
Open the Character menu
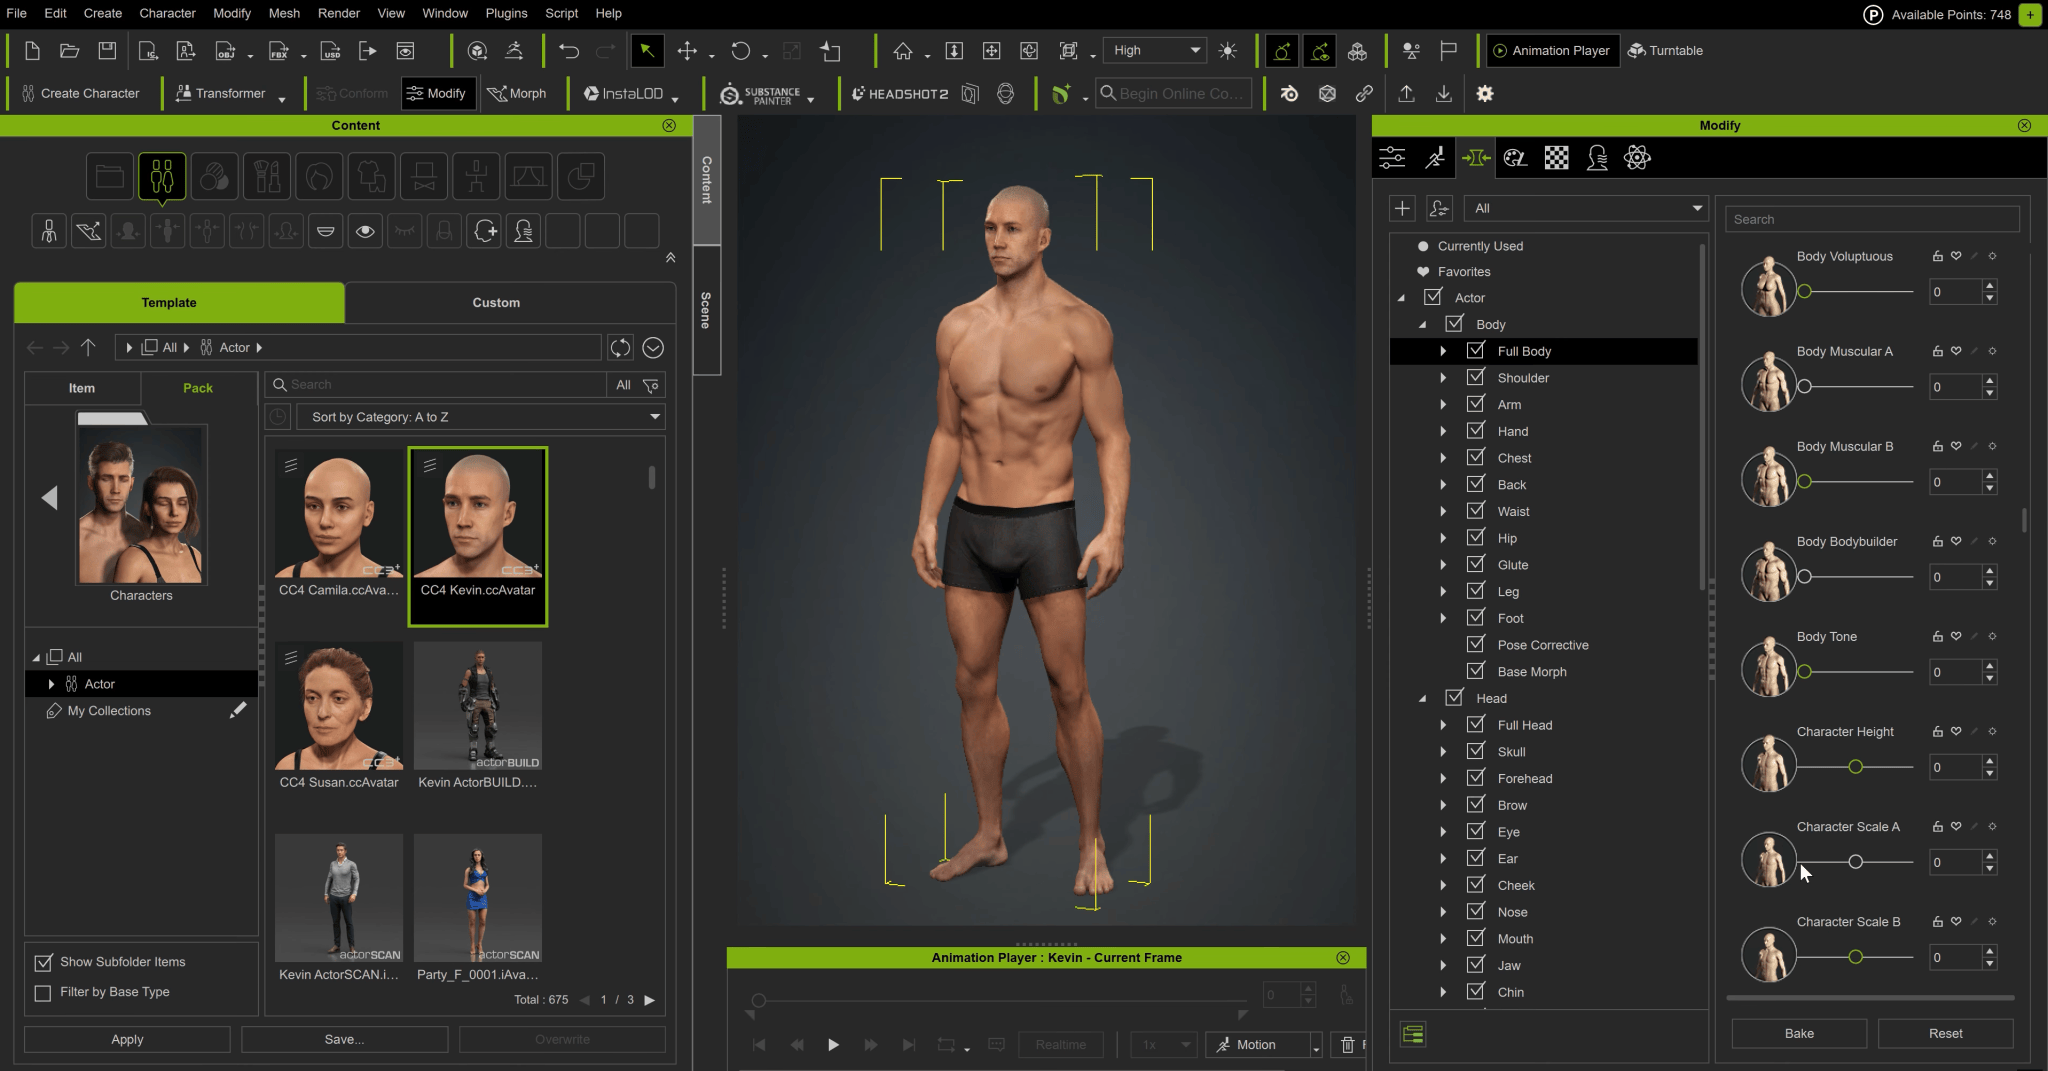click(167, 13)
